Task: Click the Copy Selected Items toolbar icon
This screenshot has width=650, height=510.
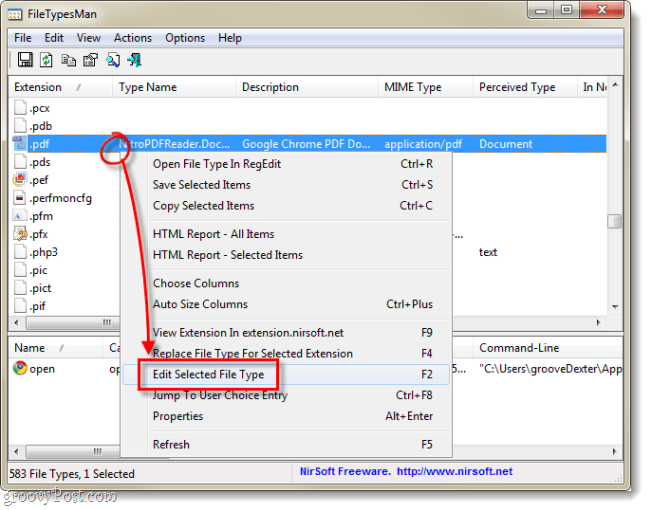Action: point(68,61)
